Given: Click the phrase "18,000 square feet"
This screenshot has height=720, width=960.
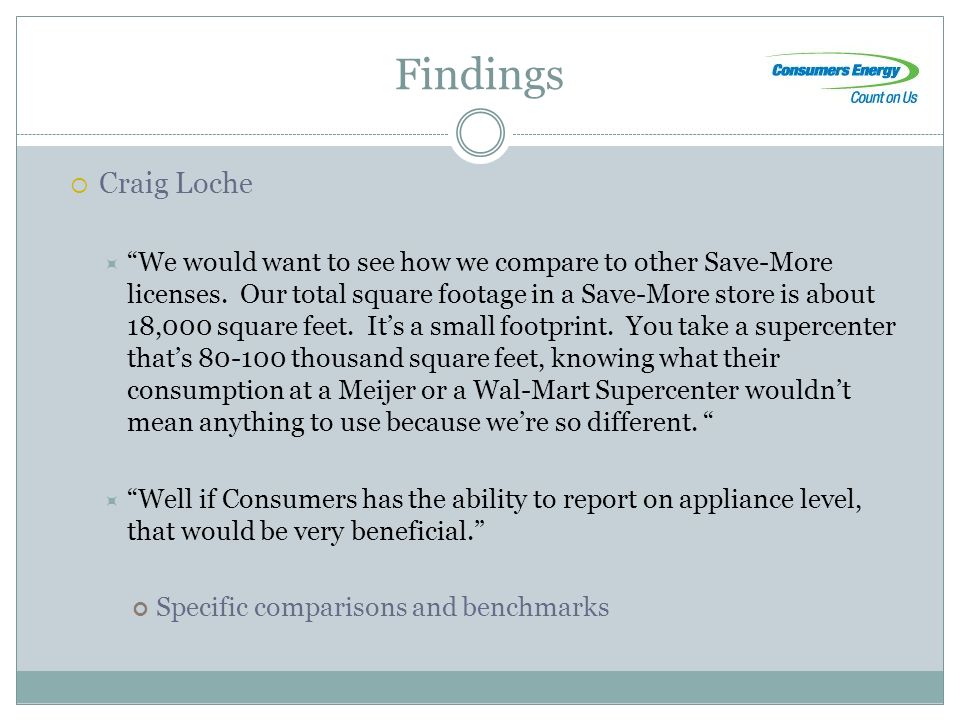Looking at the screenshot, I should click(239, 326).
